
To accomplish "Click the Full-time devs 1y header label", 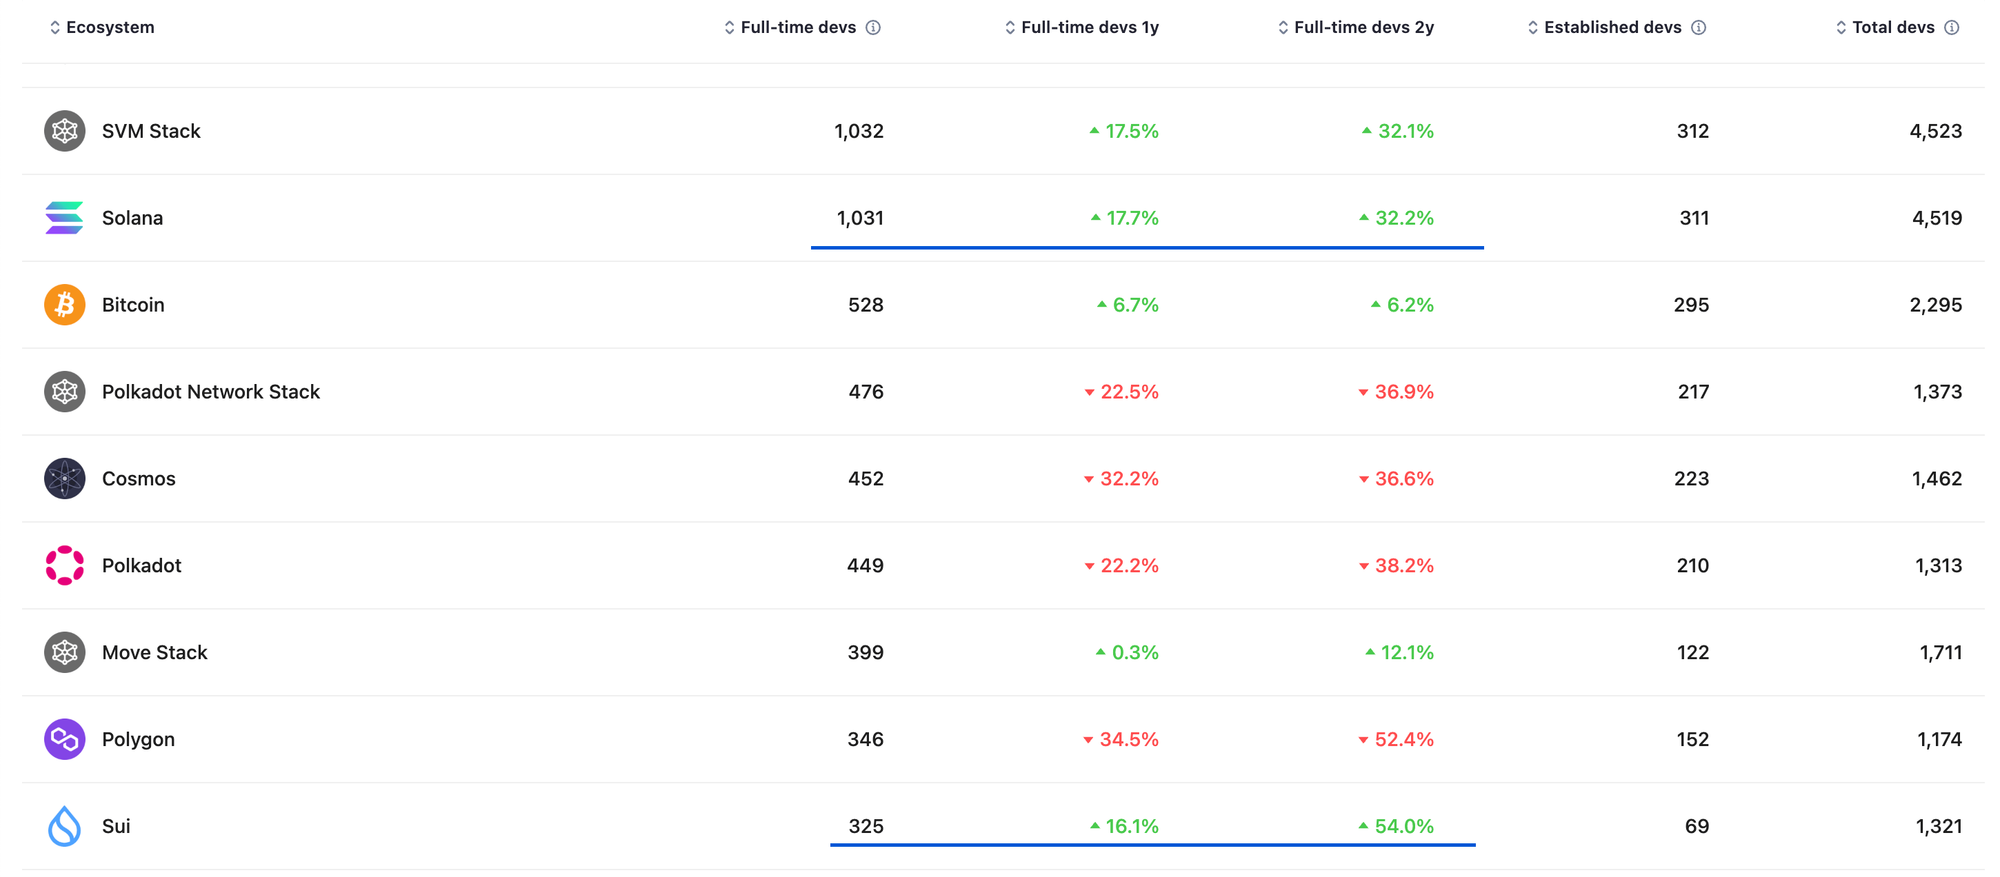I will pos(1090,27).
